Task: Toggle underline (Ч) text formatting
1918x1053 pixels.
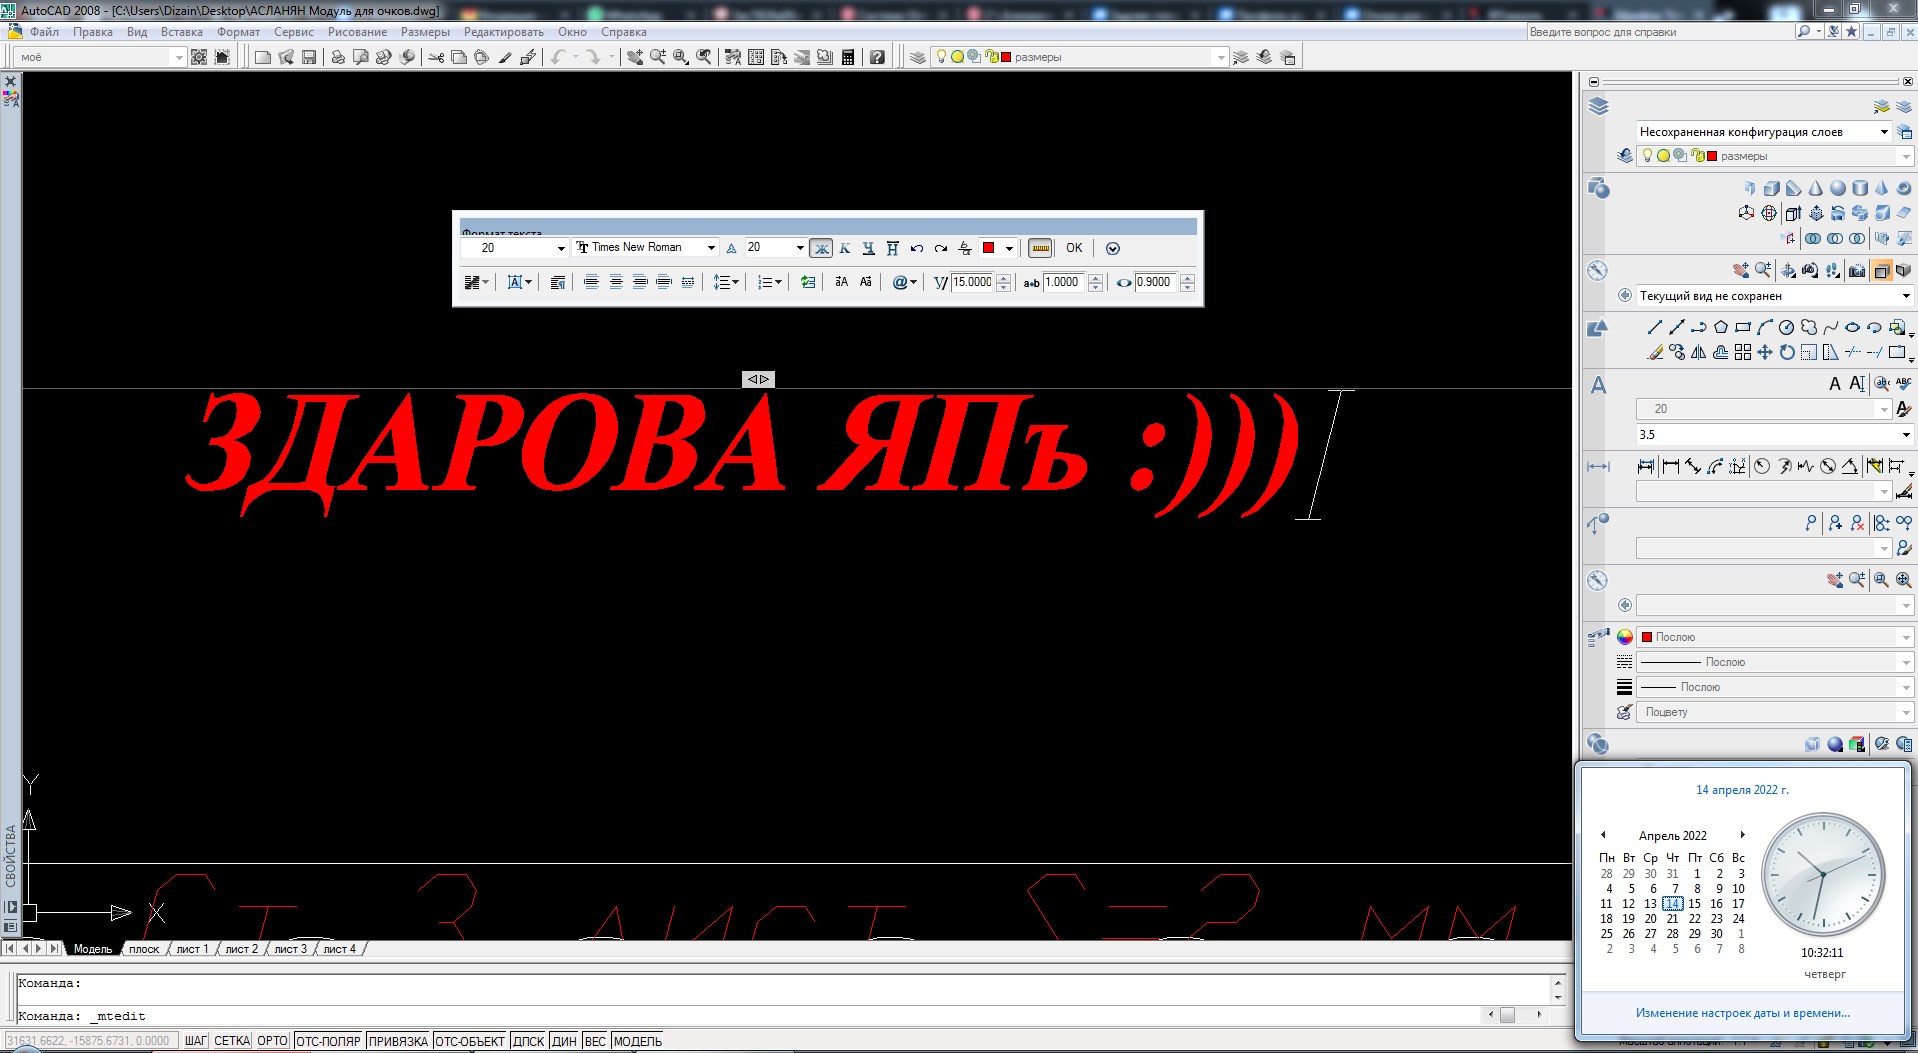Action: pyautogui.click(x=869, y=248)
